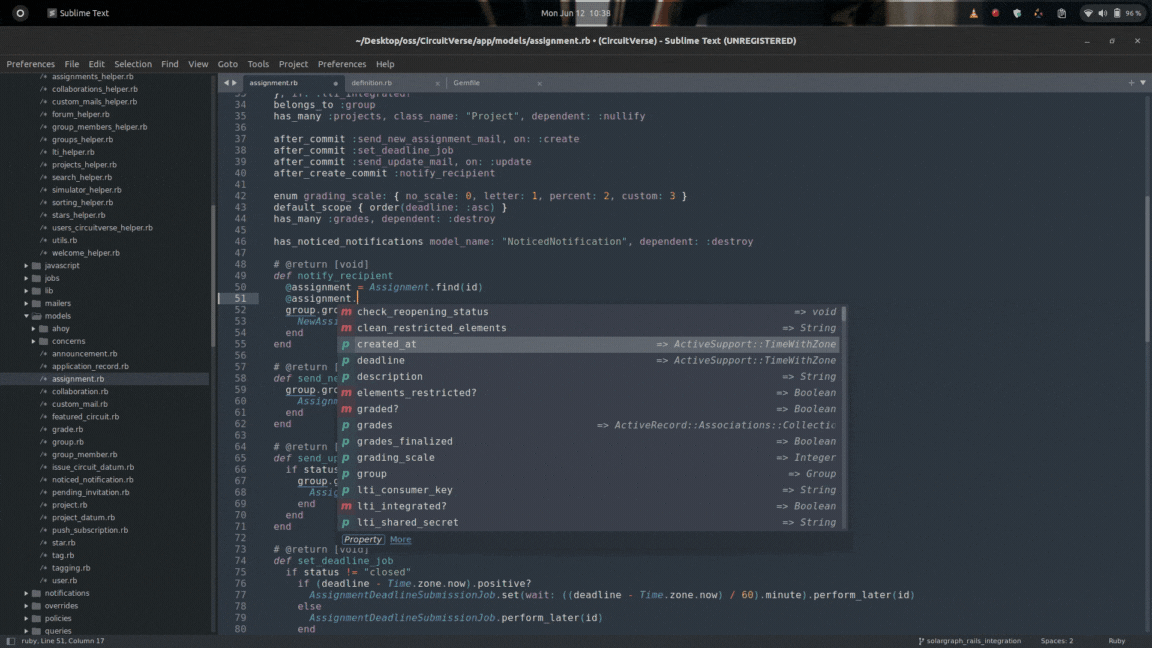This screenshot has height=648, width=1152.
Task: Click the shield security tray icon
Action: [1017, 13]
